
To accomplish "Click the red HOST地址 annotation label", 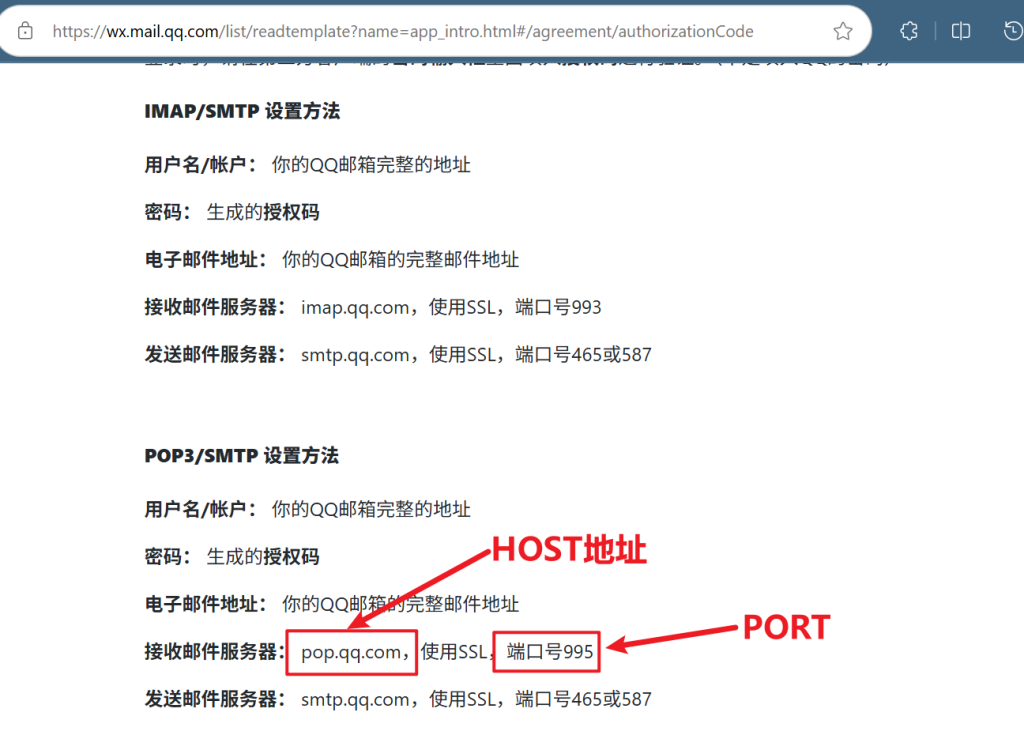I will pyautogui.click(x=569, y=549).
